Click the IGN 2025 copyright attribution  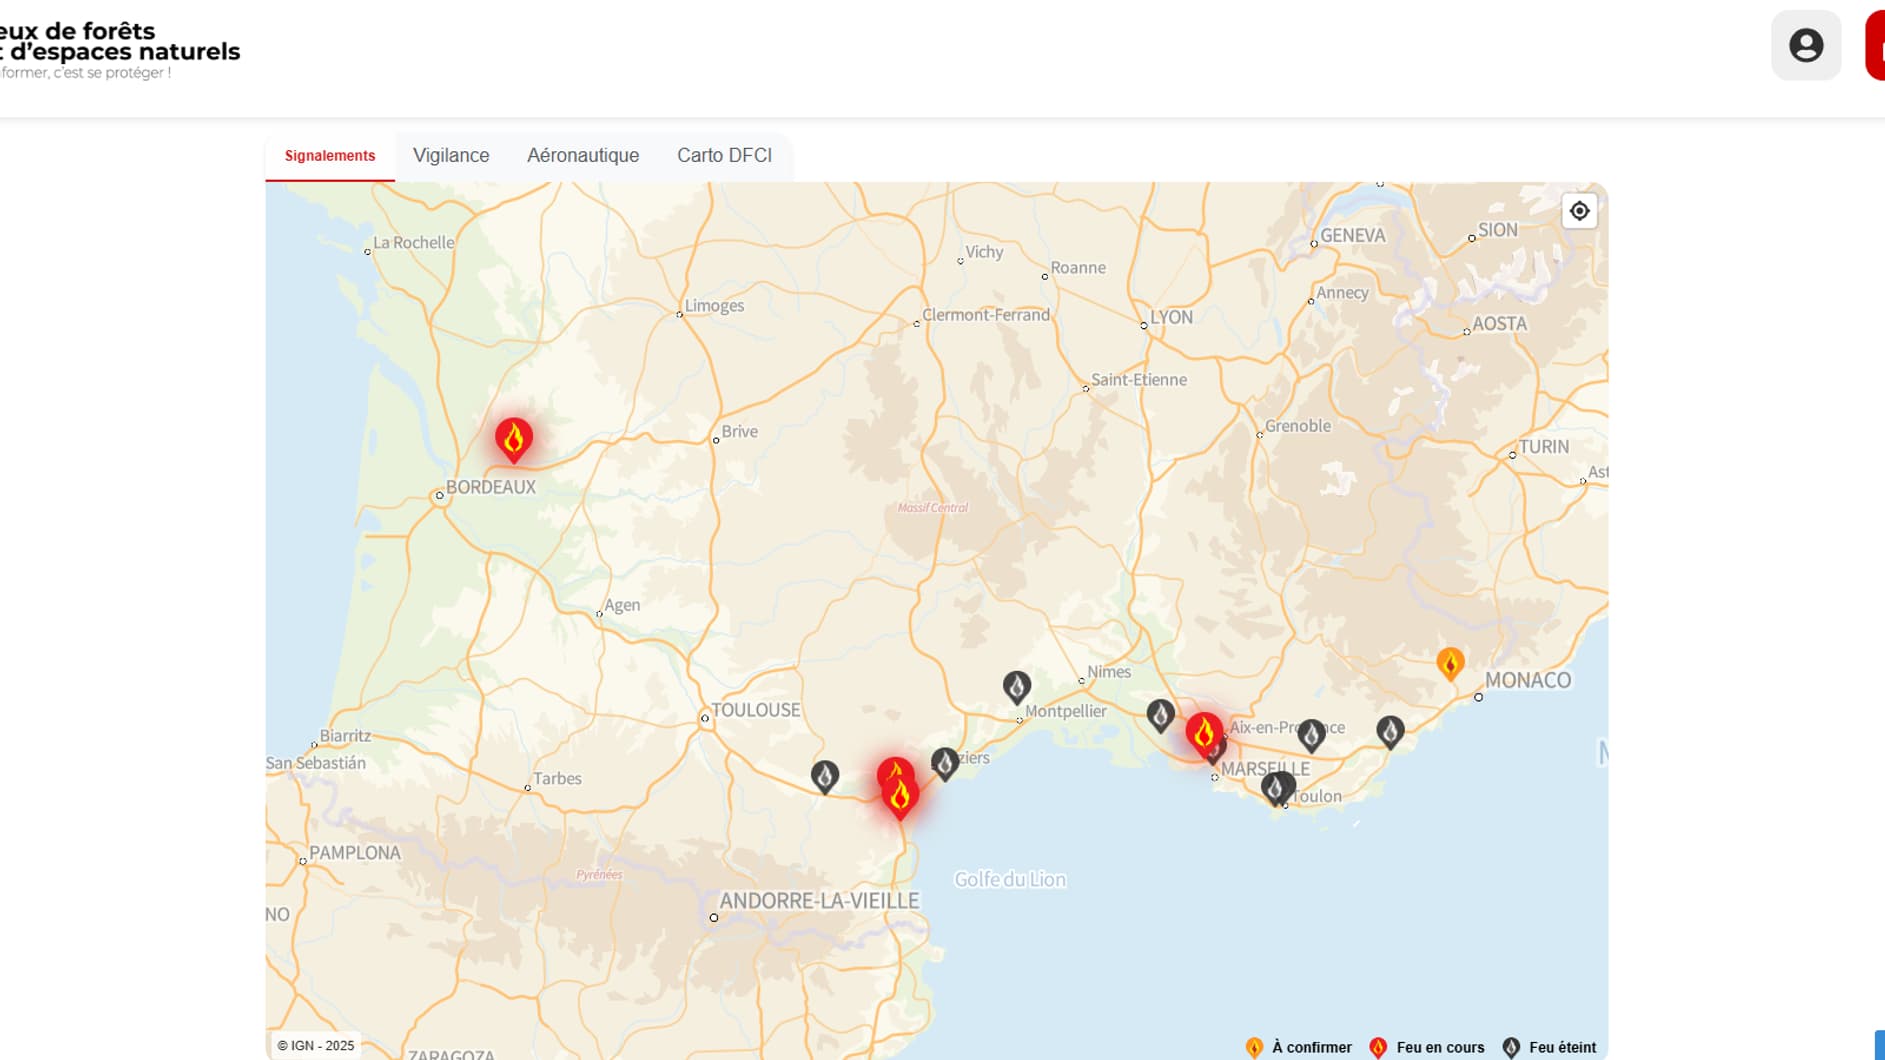pyautogui.click(x=316, y=1045)
